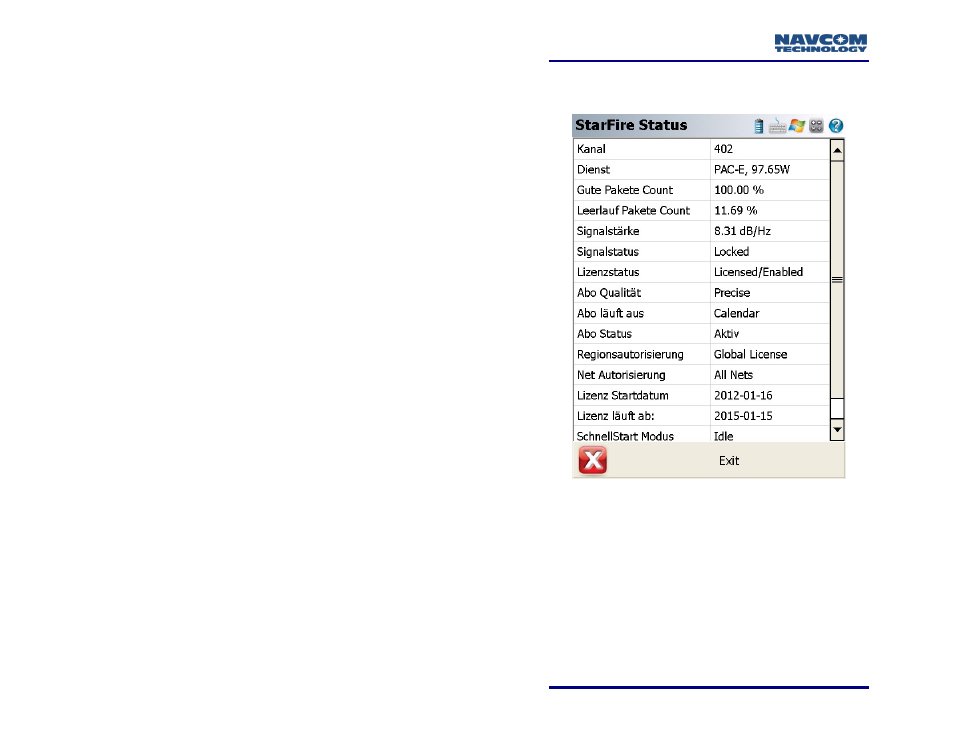The width and height of the screenshot is (954, 737).
Task: Open the on-screen keyboard icon
Action: 777,126
